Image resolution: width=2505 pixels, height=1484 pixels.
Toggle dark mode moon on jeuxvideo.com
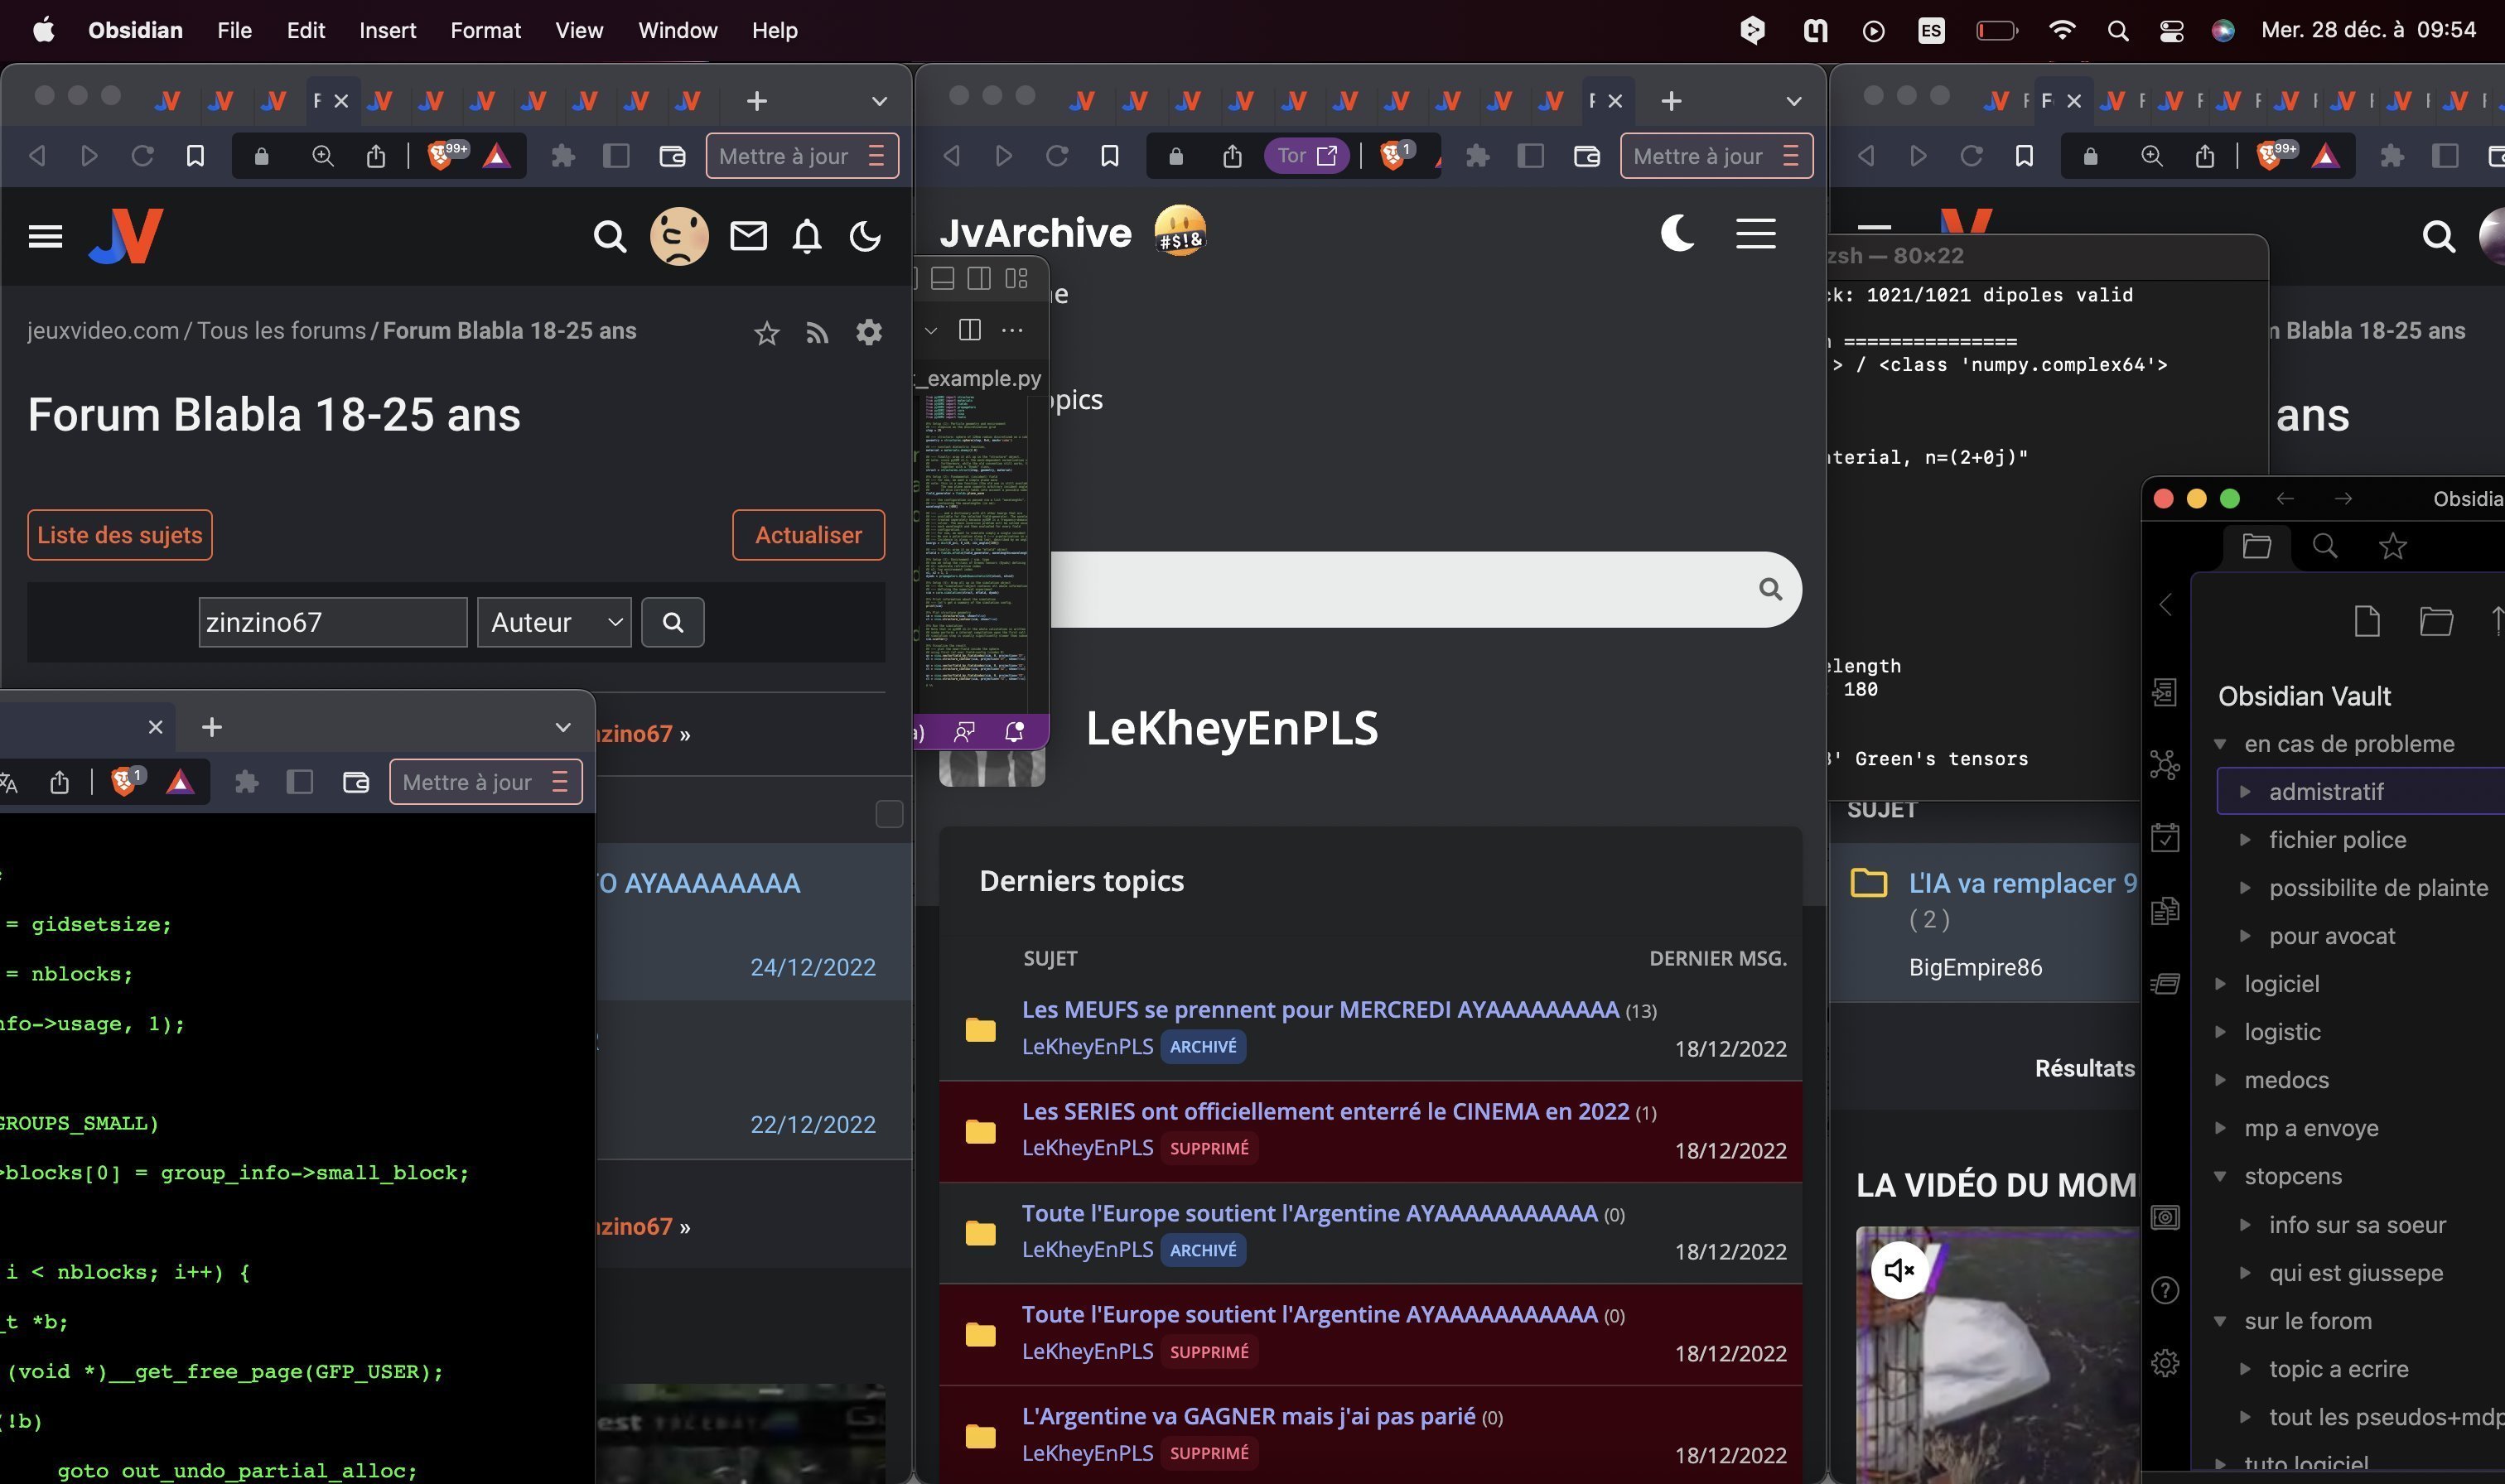(865, 236)
